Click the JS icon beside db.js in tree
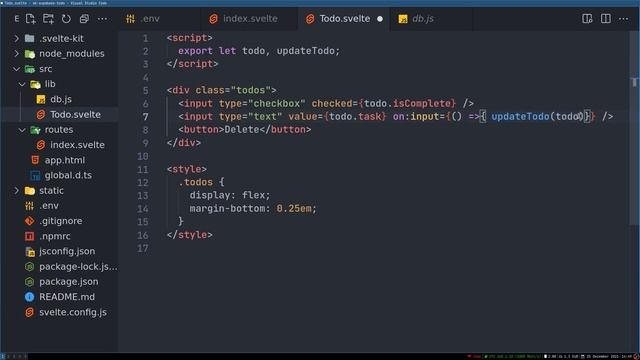Screen dimensions: 640x360 (x=41, y=99)
